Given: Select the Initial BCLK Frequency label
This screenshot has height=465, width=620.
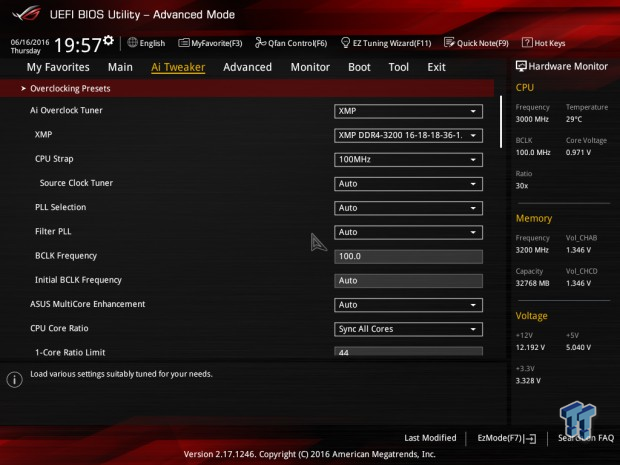Looking at the screenshot, I should coord(78,280).
